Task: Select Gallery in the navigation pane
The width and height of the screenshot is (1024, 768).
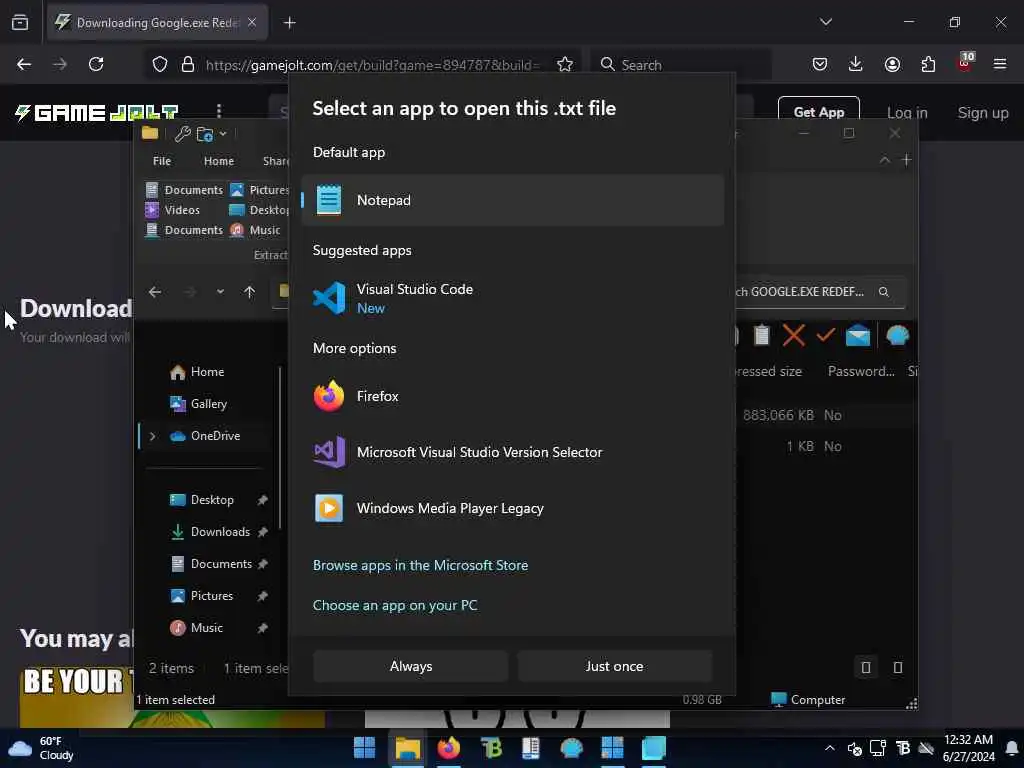Action: click(199, 404)
